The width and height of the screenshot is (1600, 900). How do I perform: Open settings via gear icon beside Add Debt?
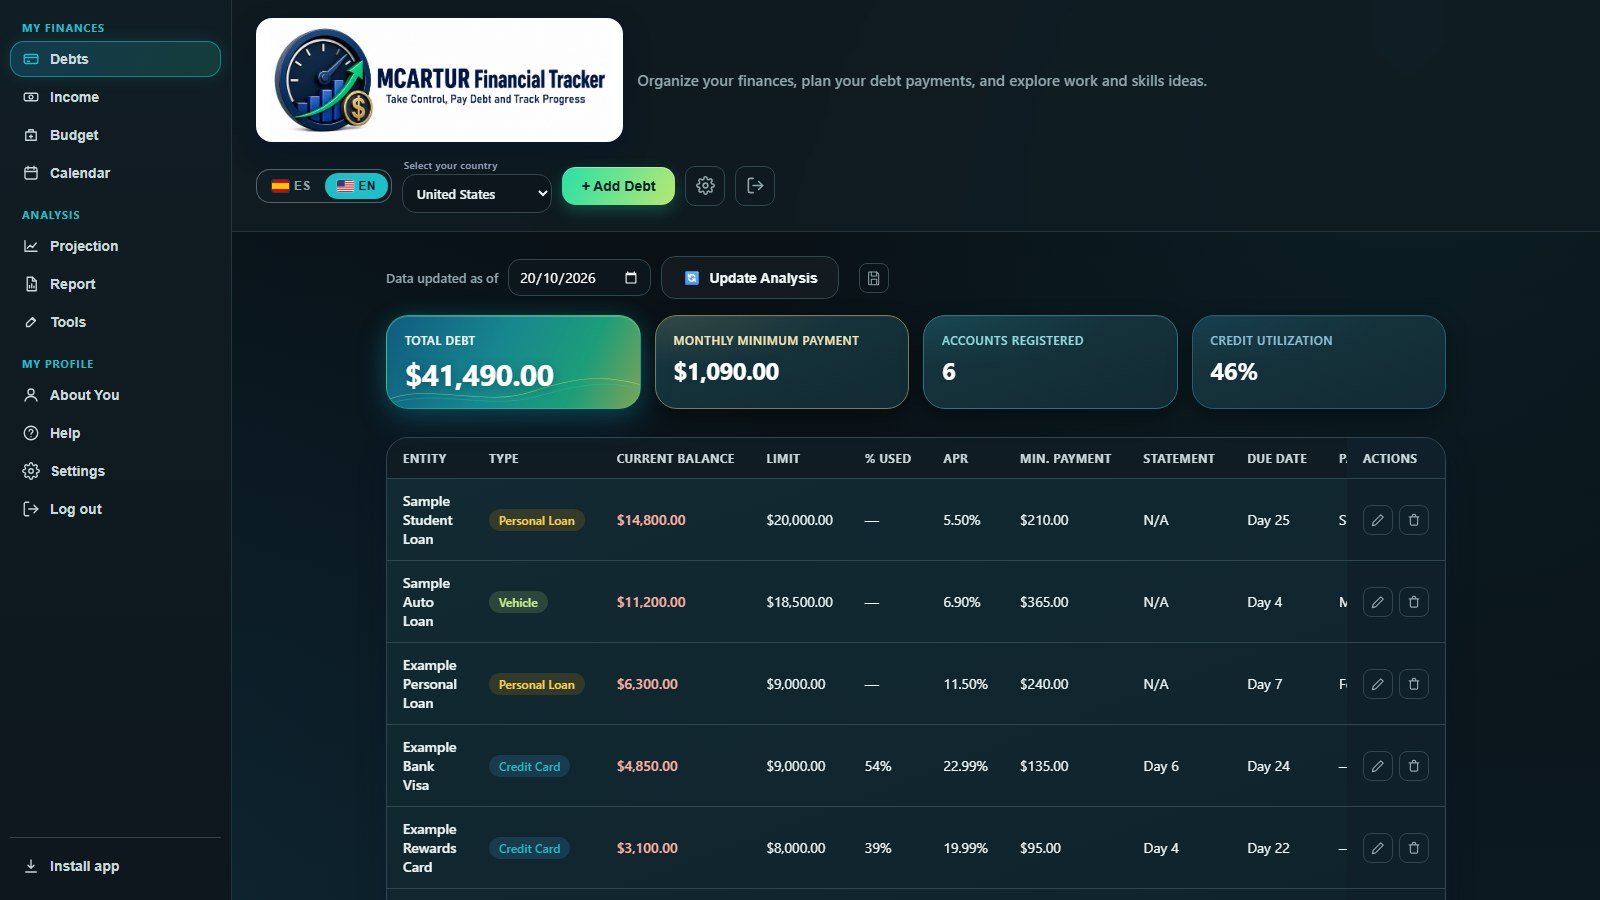(x=705, y=186)
